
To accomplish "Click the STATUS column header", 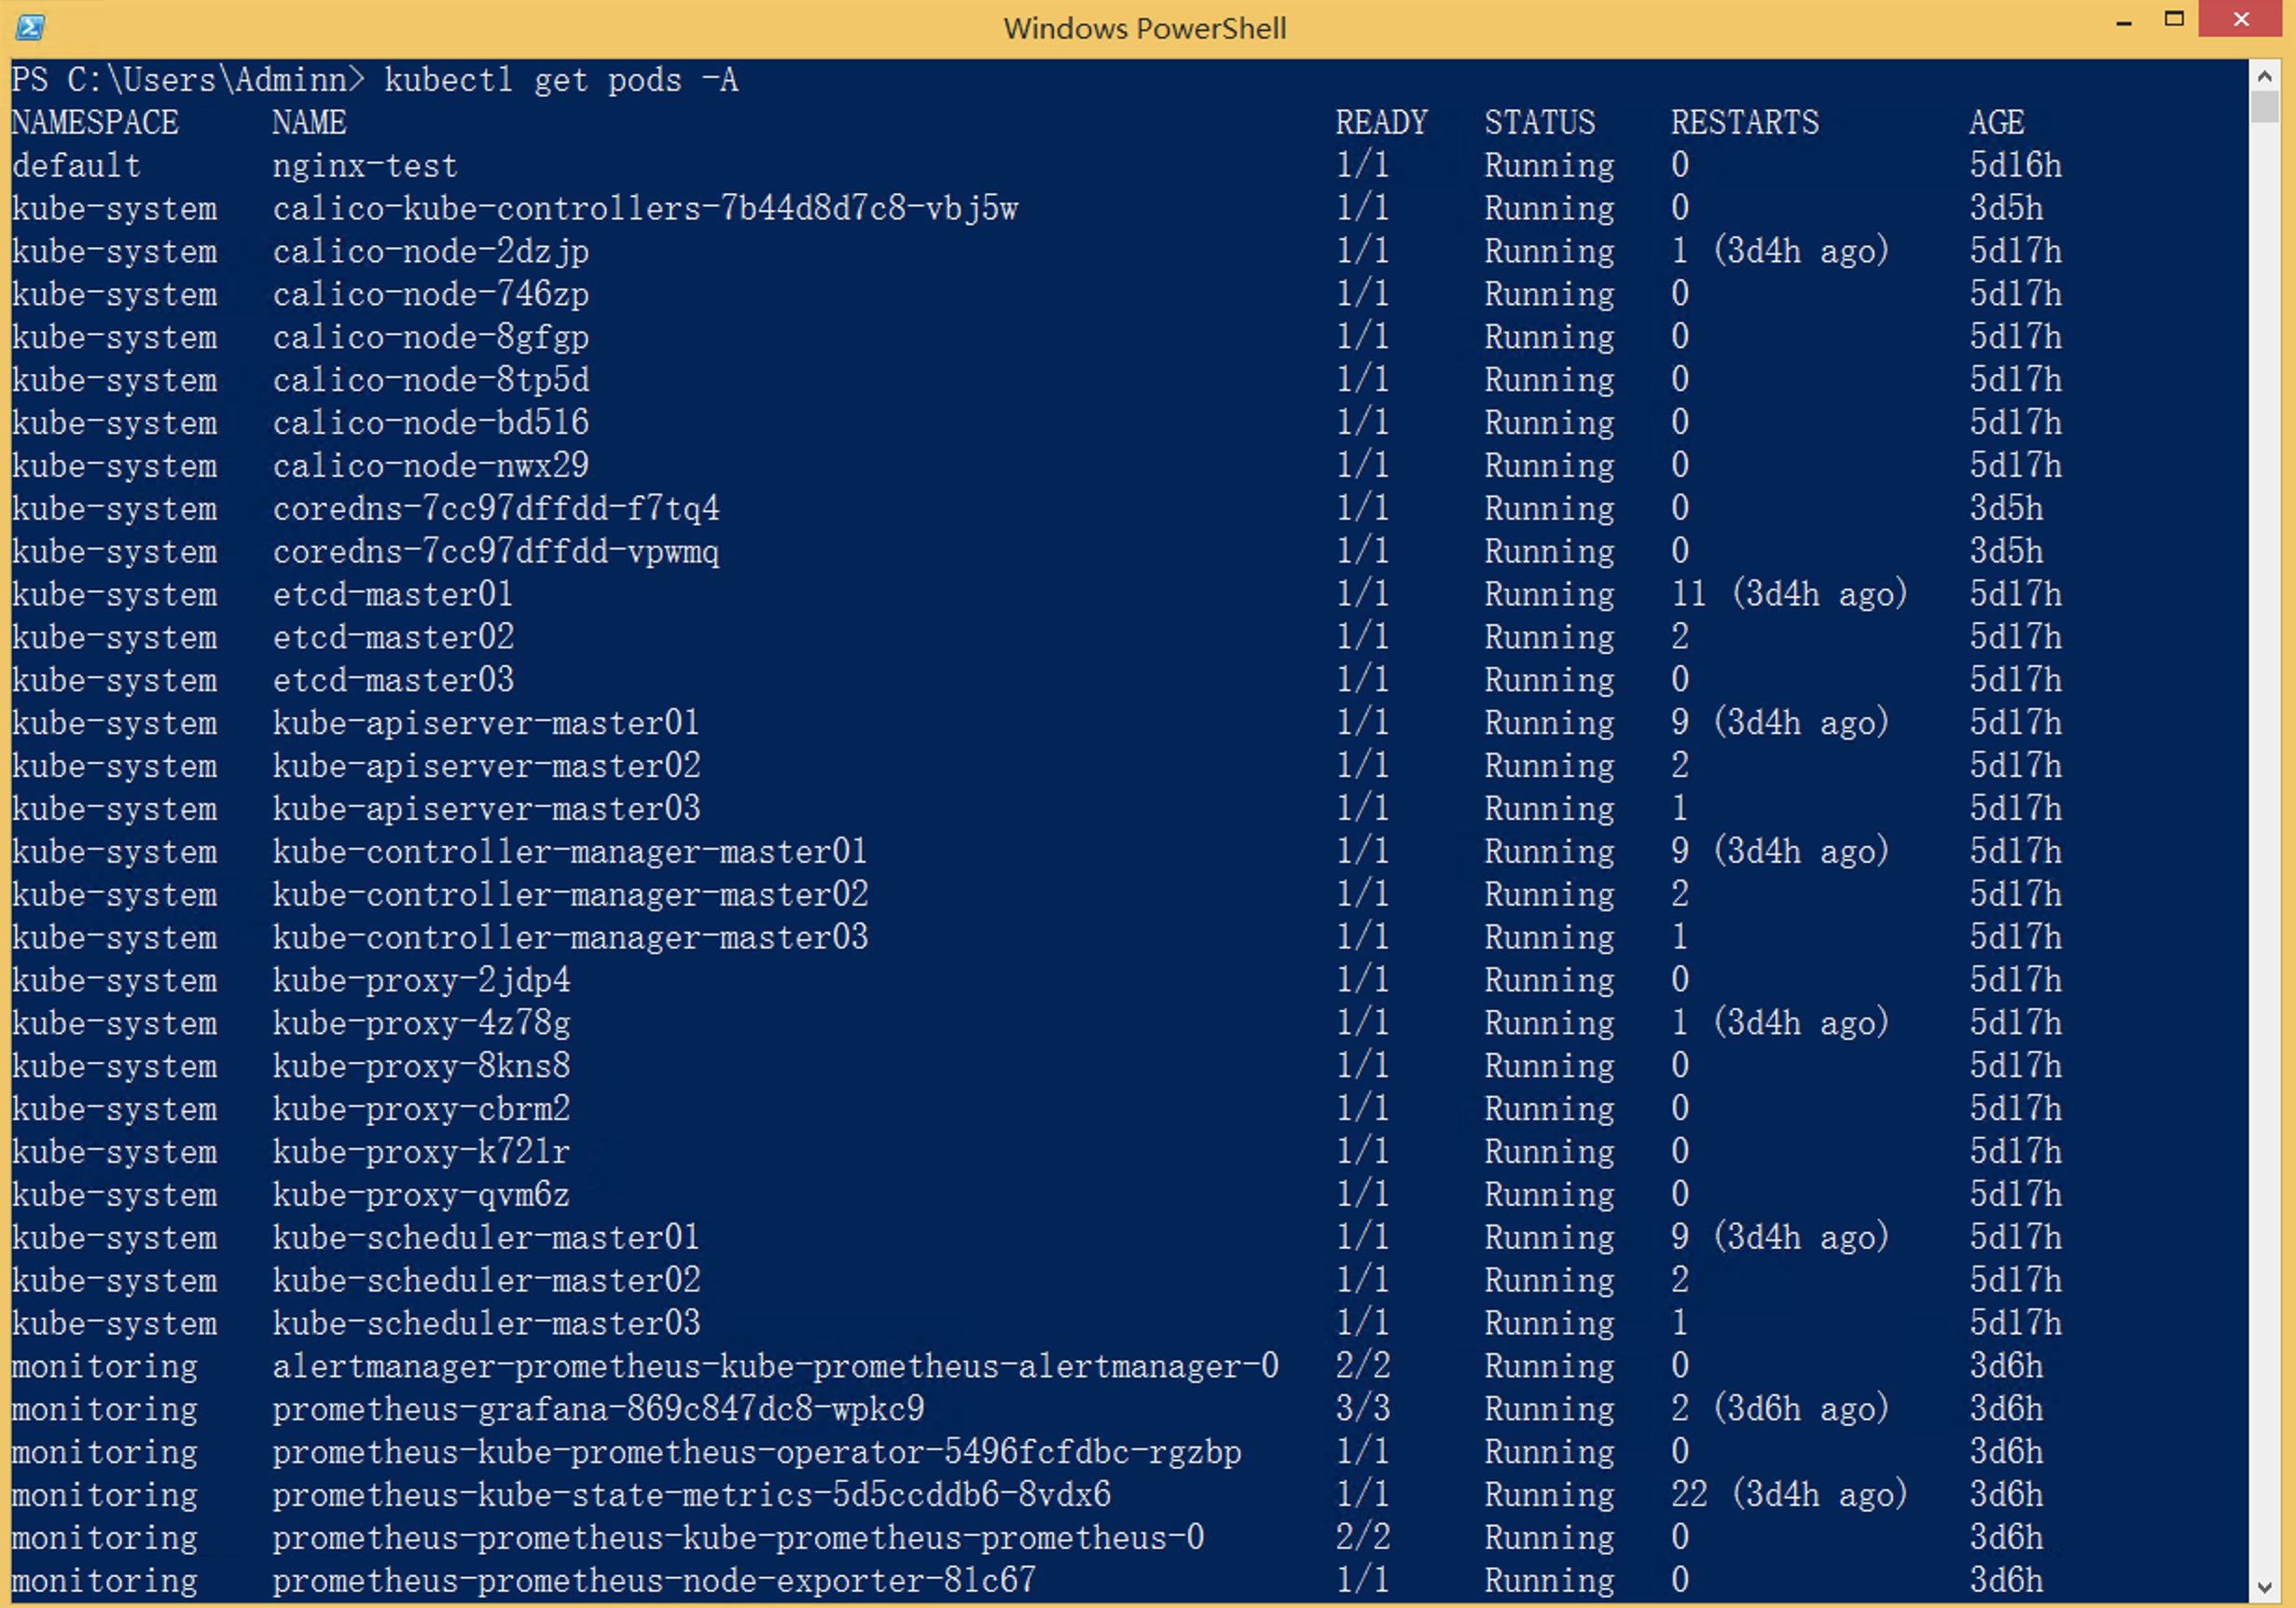I will pyautogui.click(x=1540, y=123).
